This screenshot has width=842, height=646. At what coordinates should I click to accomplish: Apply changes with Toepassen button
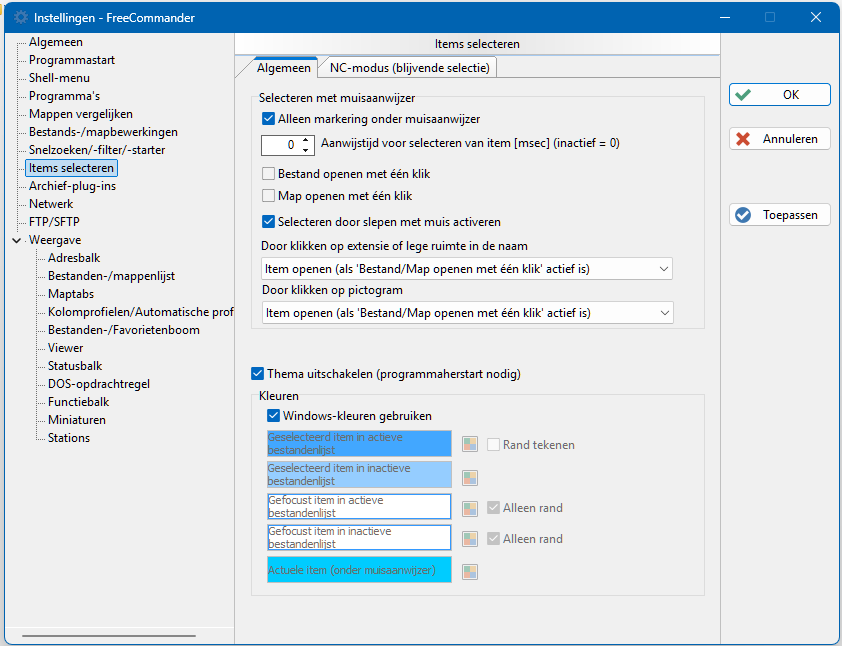[x=780, y=215]
